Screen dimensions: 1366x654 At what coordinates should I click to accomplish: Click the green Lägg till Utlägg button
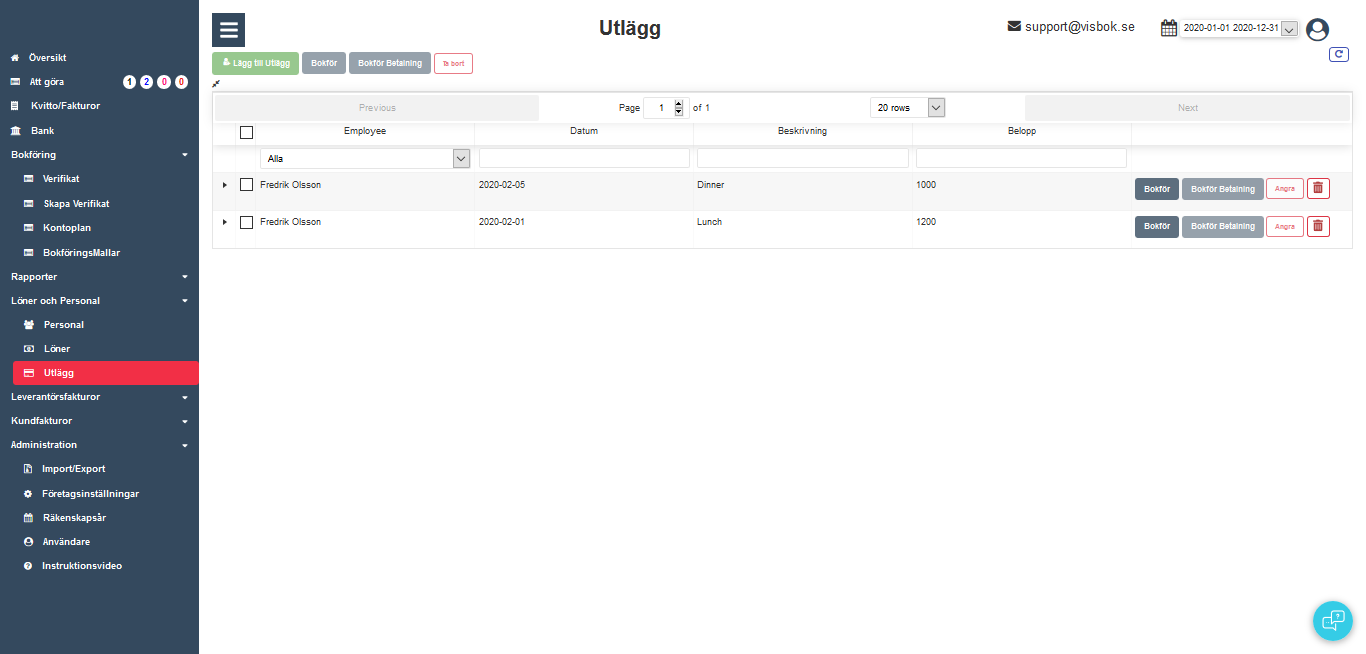point(255,64)
